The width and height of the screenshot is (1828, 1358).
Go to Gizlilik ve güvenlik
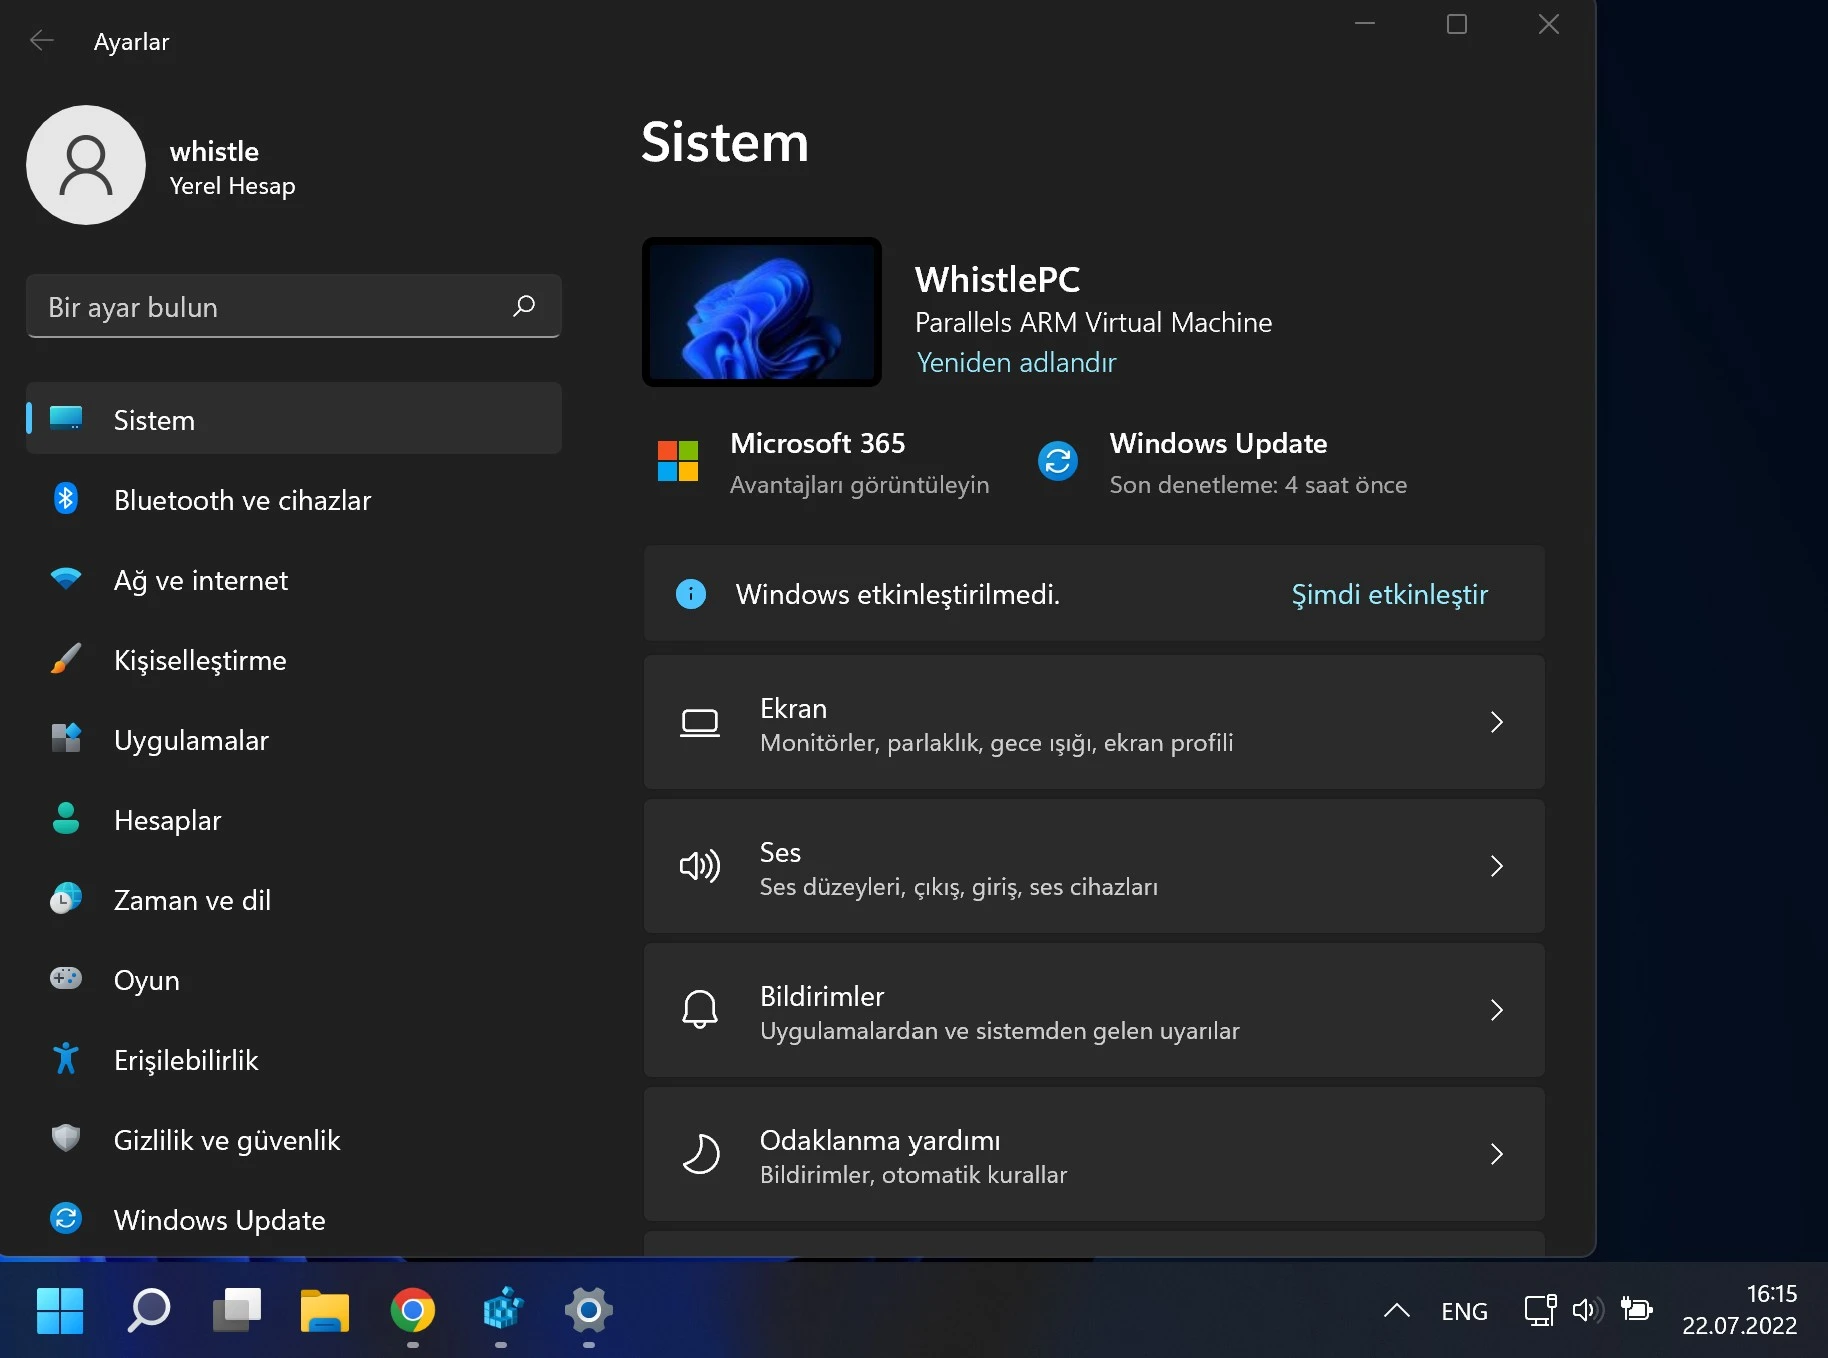[294, 1139]
